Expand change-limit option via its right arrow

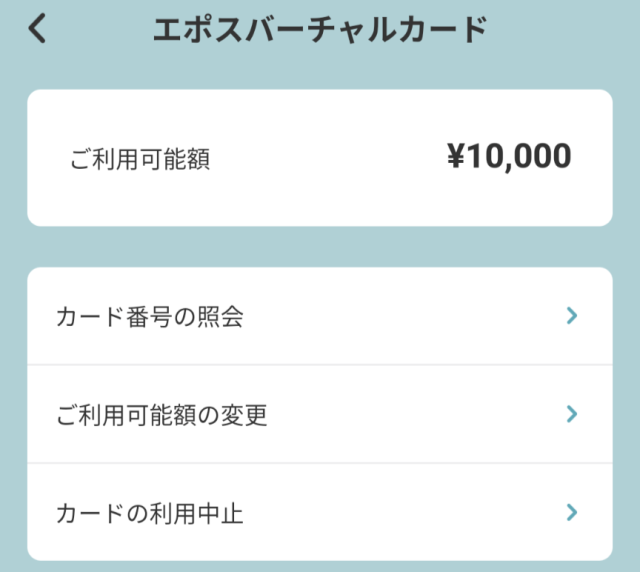coord(572,414)
